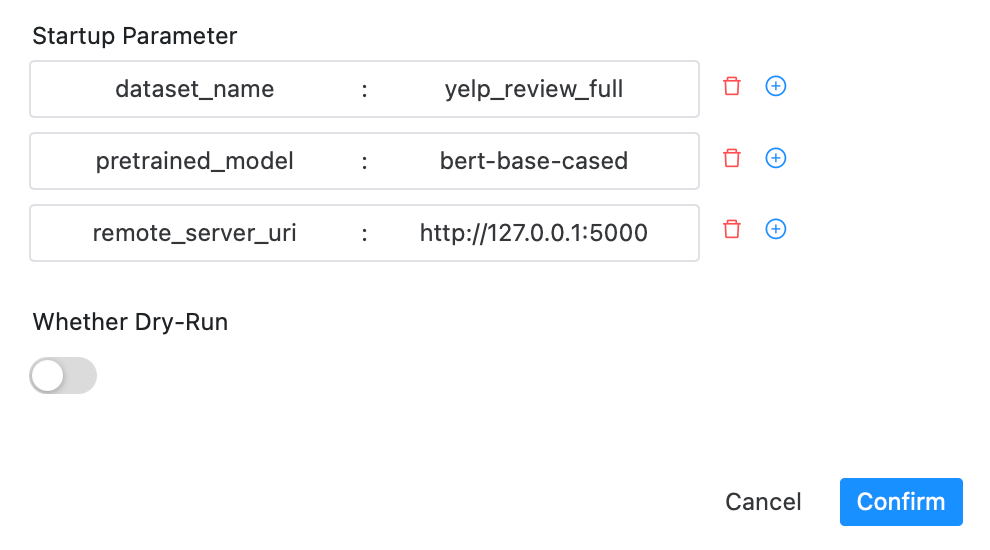Click the colon separator in dataset_name row

pyautogui.click(x=365, y=89)
